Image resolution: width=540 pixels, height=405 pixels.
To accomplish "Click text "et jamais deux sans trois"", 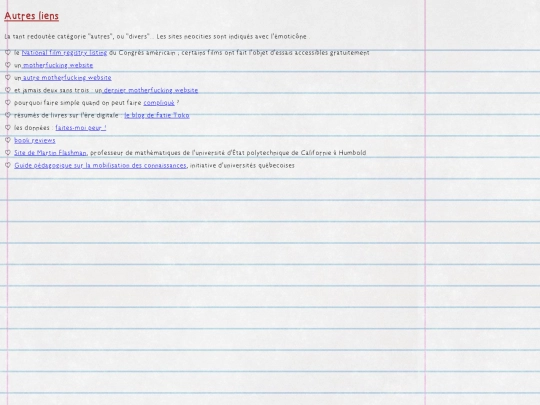I will click(x=52, y=90).
